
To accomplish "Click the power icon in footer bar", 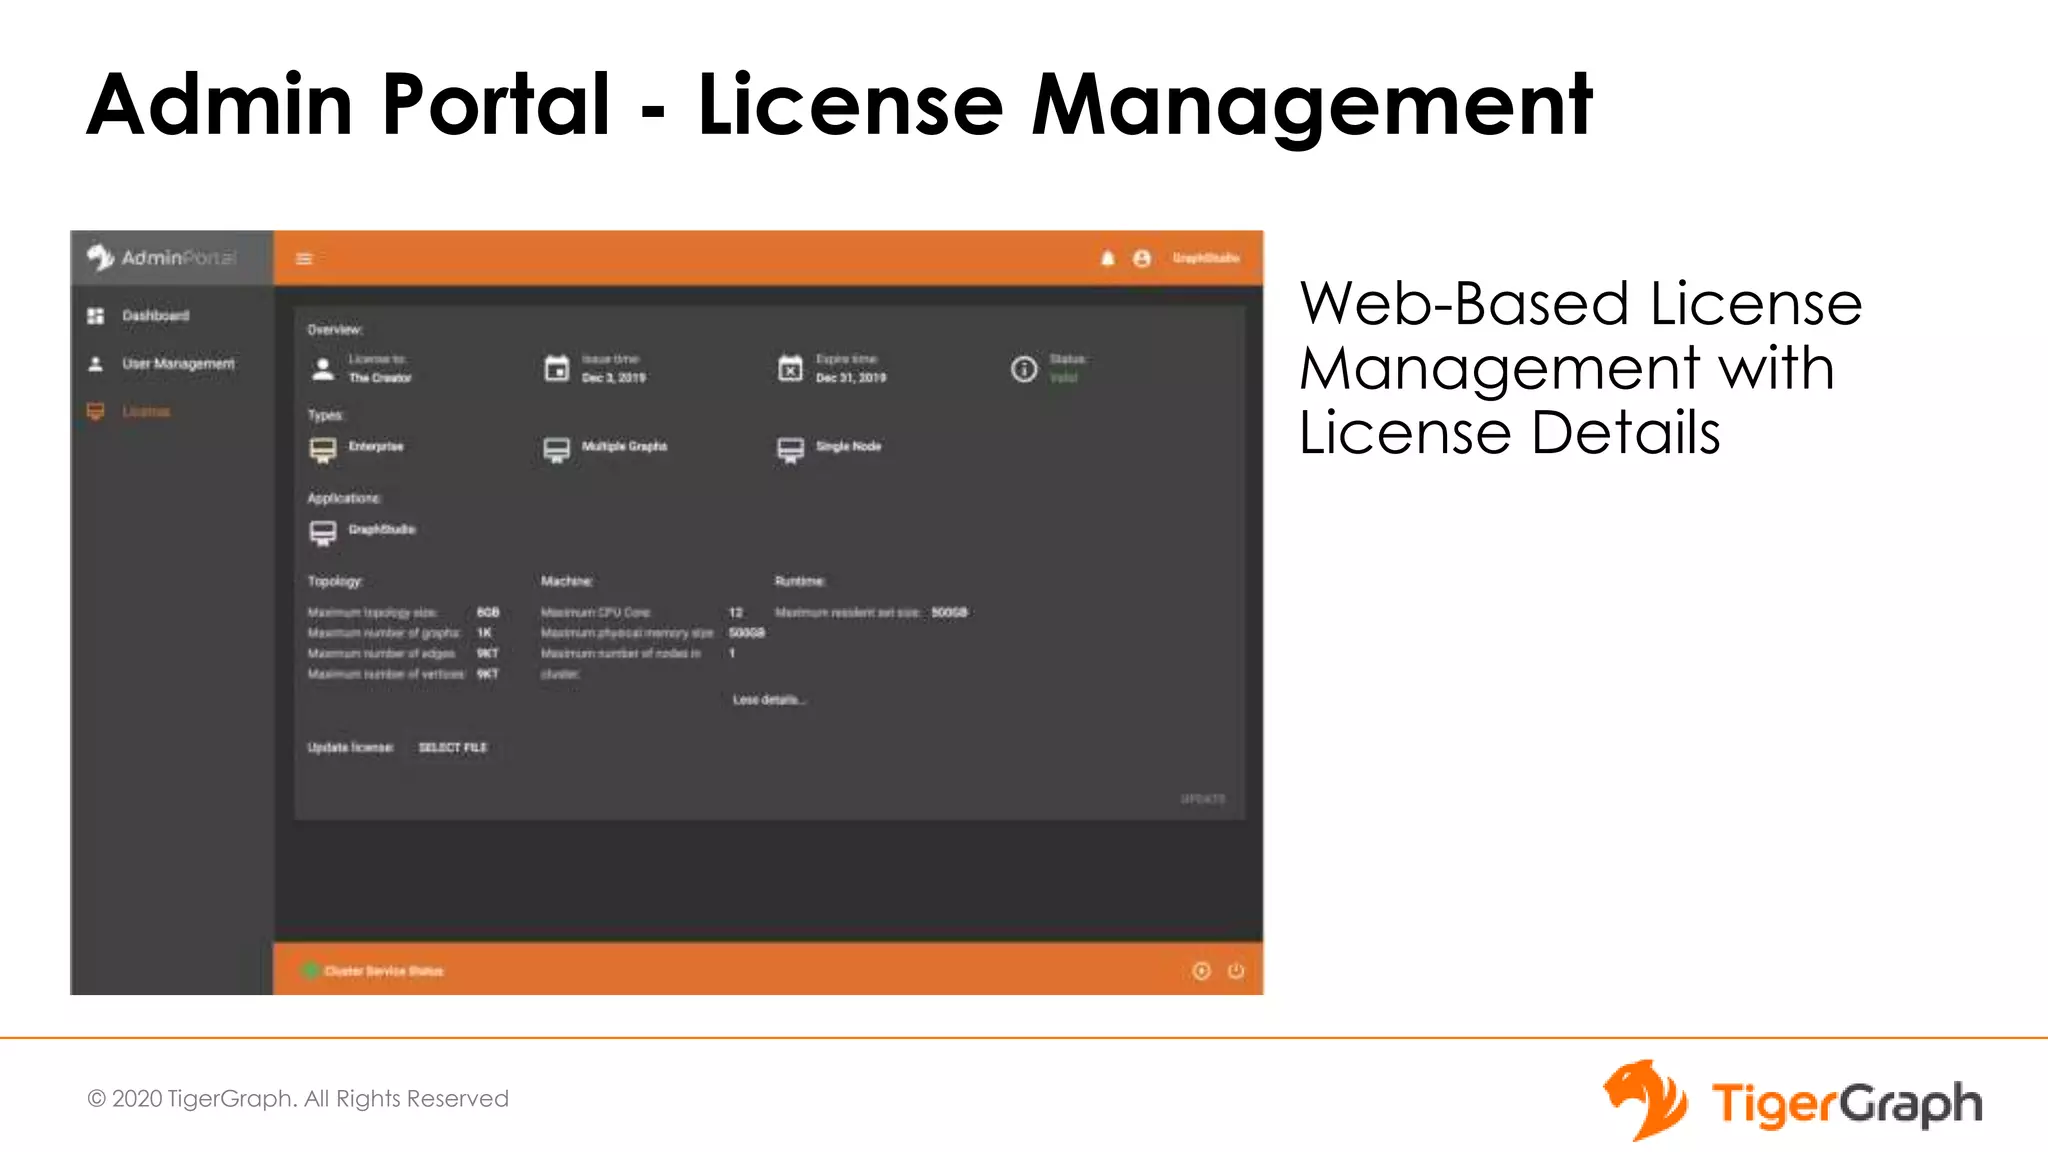I will [x=1236, y=971].
